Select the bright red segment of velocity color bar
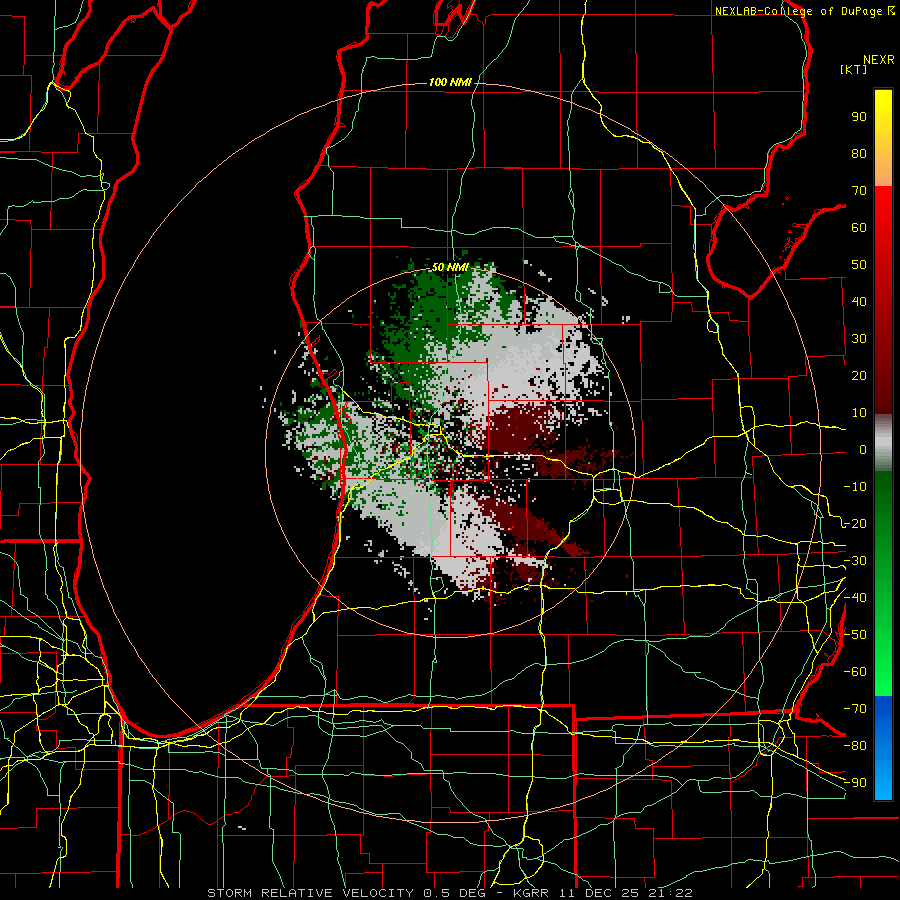Screen dimensions: 900x900 point(883,207)
